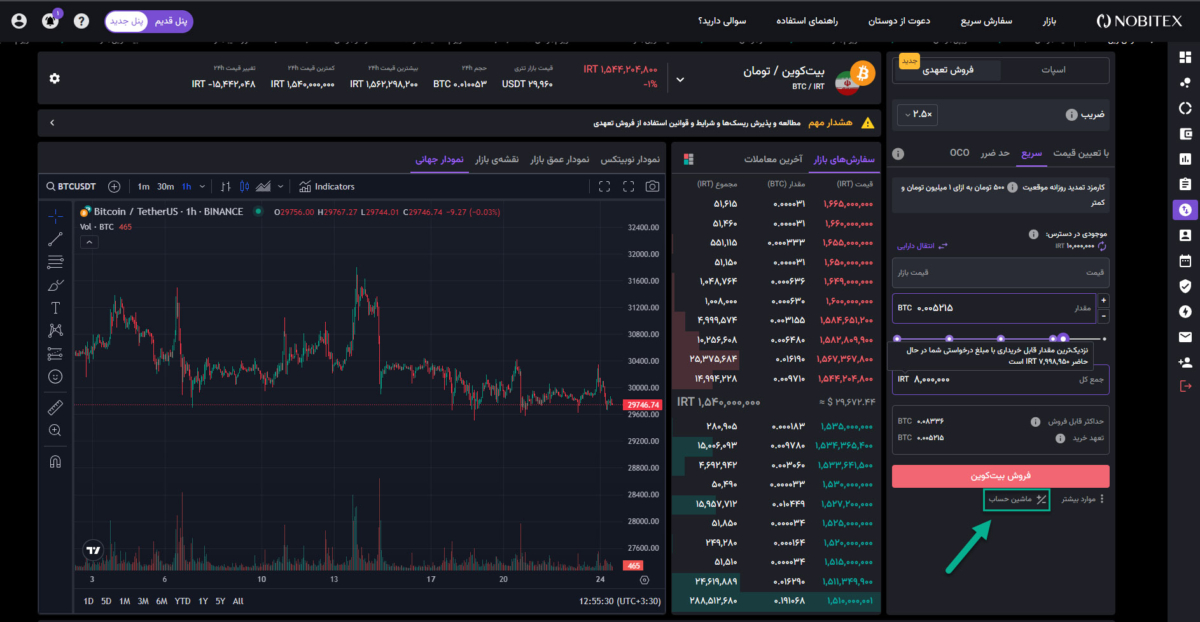Open the leverage ×2.5 dropdown
Viewport: 1200px width, 622px height.
click(x=917, y=115)
